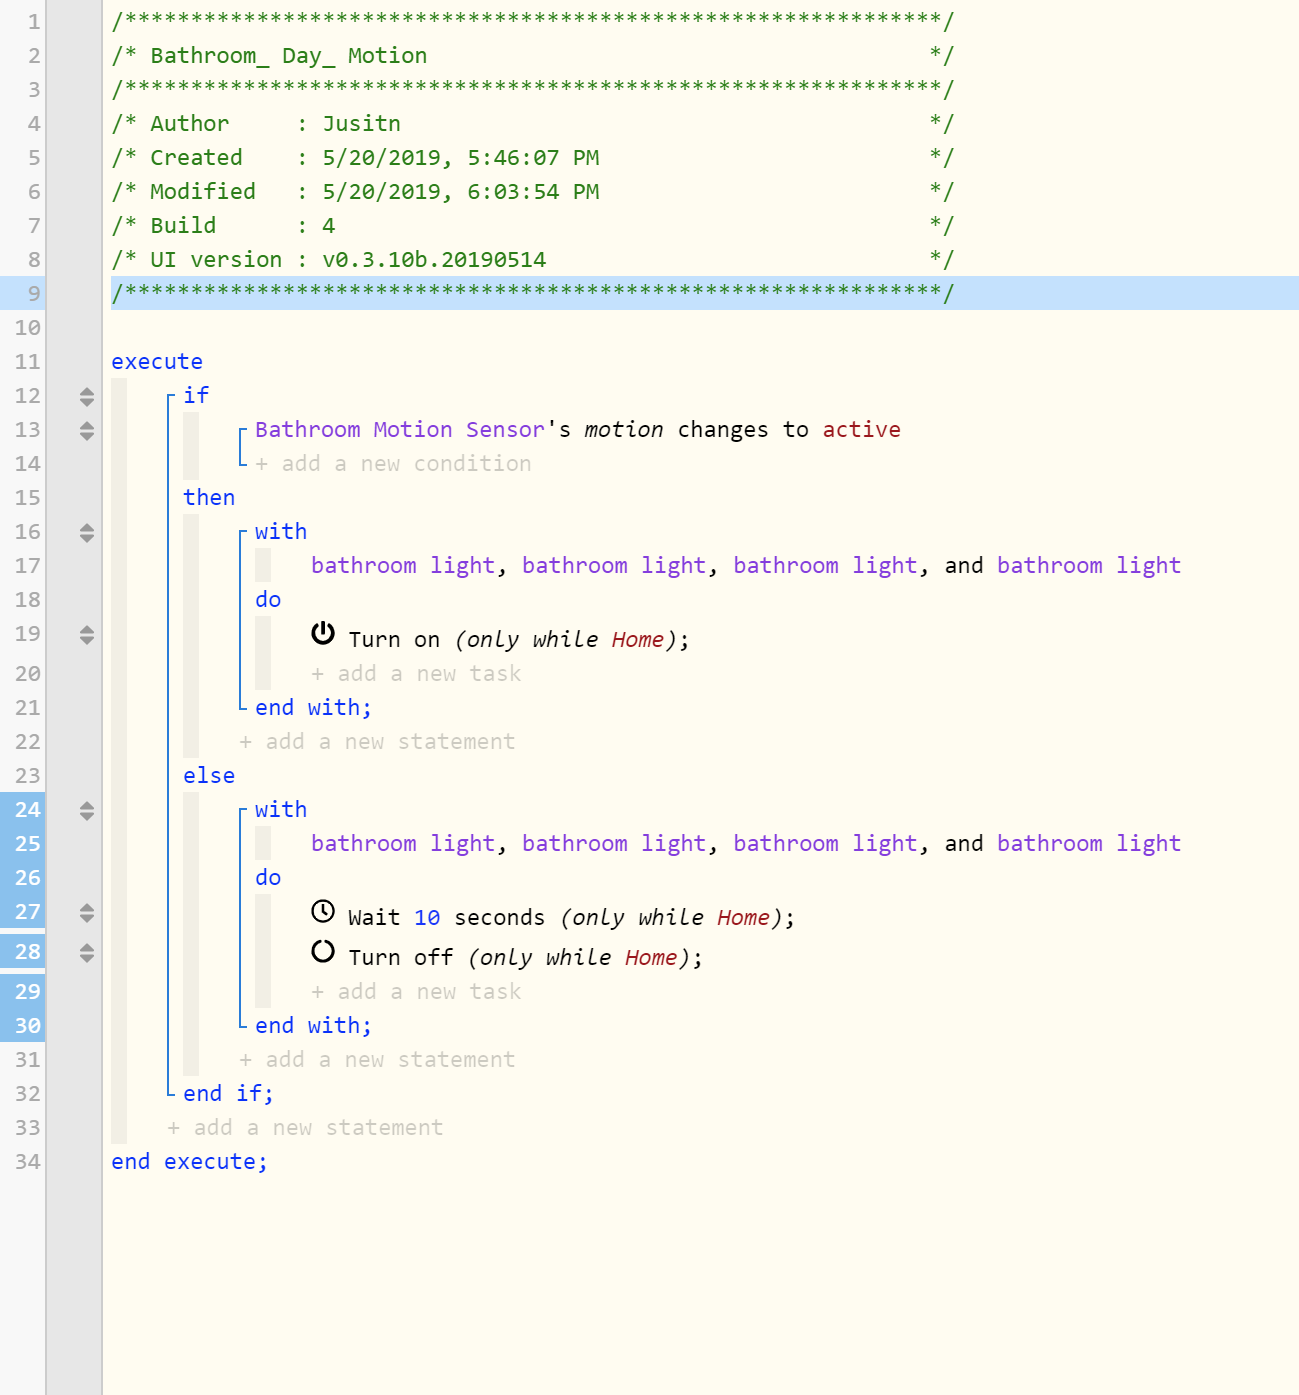Click the power icon beside Turn on
Image resolution: width=1299 pixels, height=1395 pixels.
coord(323,633)
